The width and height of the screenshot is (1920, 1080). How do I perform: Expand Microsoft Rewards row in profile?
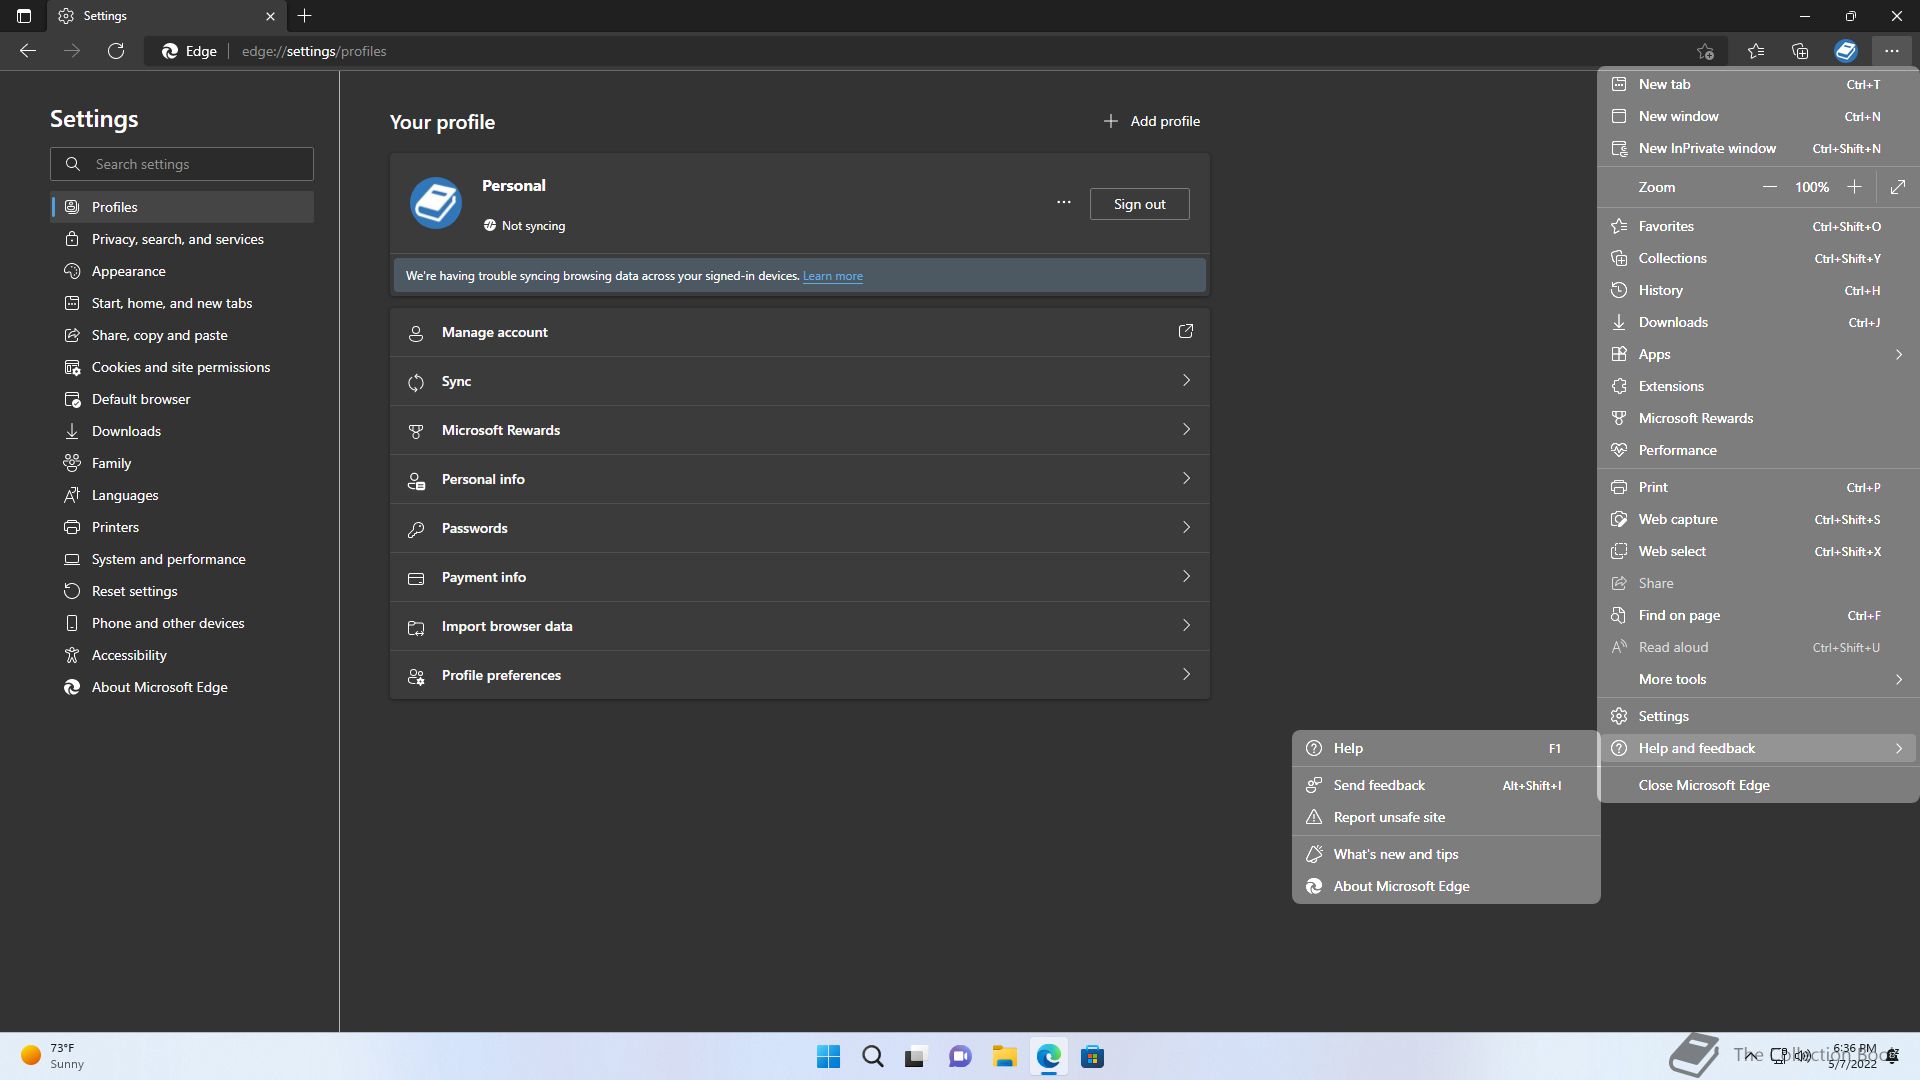[x=800, y=430]
